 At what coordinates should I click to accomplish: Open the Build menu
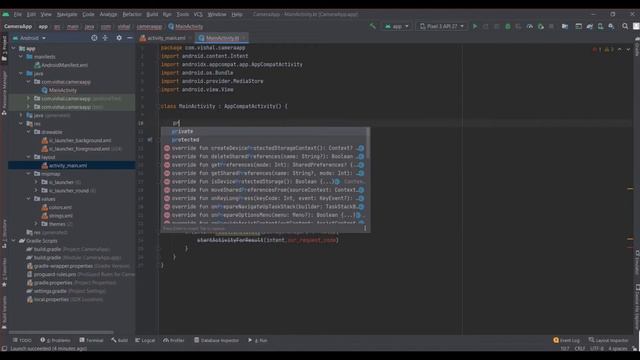[152, 14]
